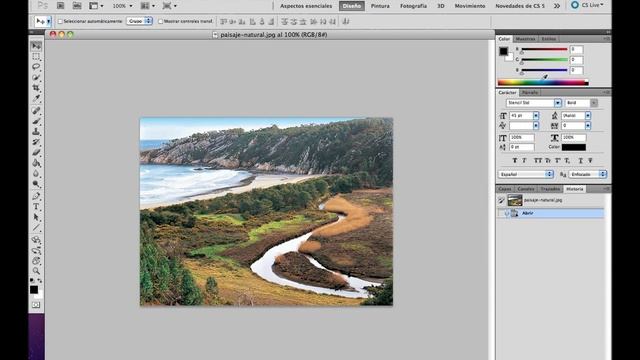Open CS Live menu button
640x360 pixels.
coord(588,5)
